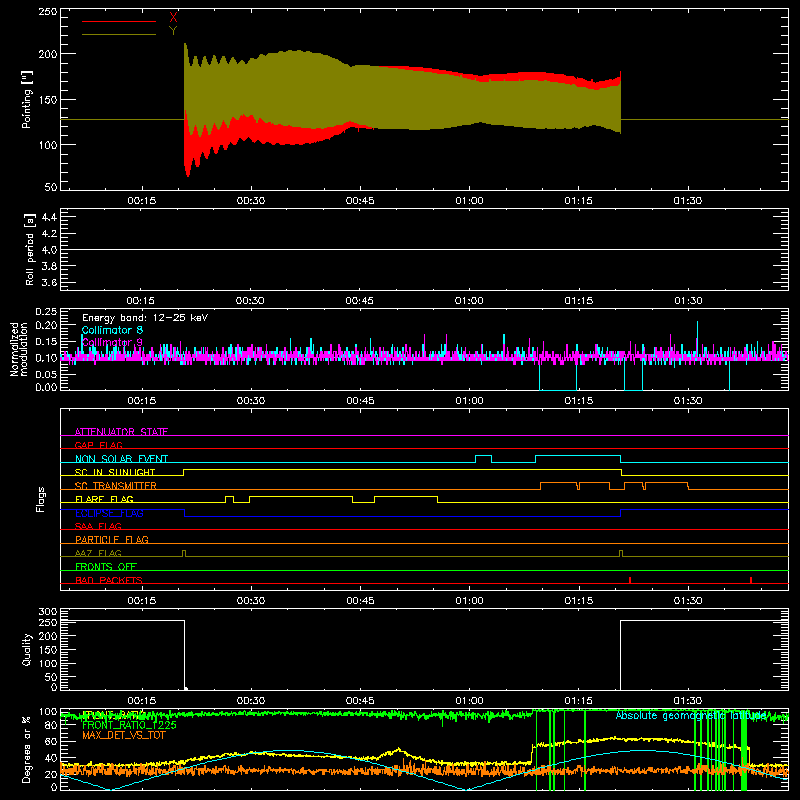Click the 'Normalized modulation' axis title
The height and width of the screenshot is (800, 800).
tap(19, 349)
